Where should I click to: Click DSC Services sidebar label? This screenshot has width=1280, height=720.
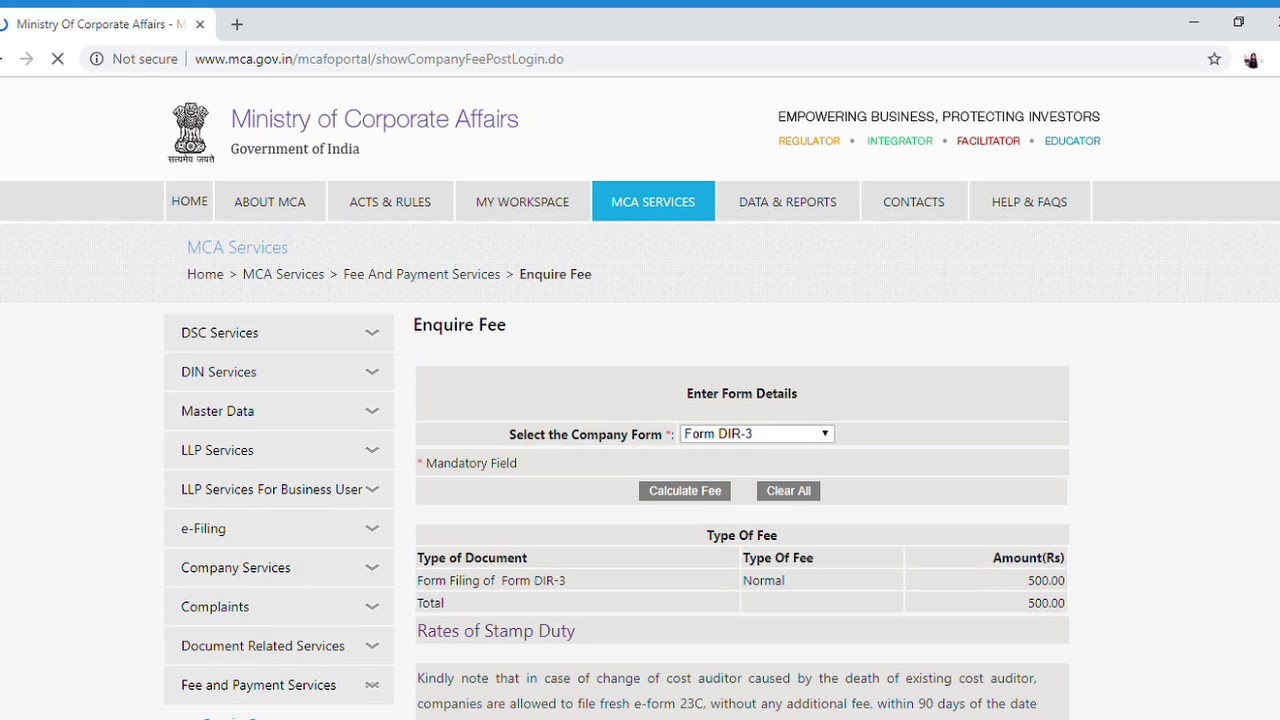(220, 333)
